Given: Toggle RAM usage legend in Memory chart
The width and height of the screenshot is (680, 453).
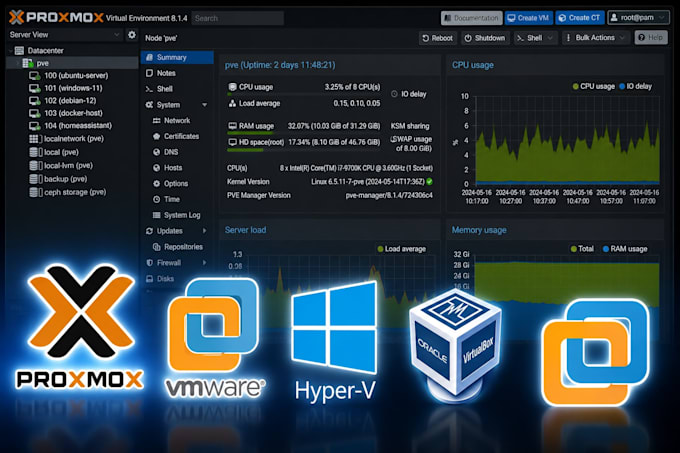Looking at the screenshot, I should pyautogui.click(x=625, y=249).
